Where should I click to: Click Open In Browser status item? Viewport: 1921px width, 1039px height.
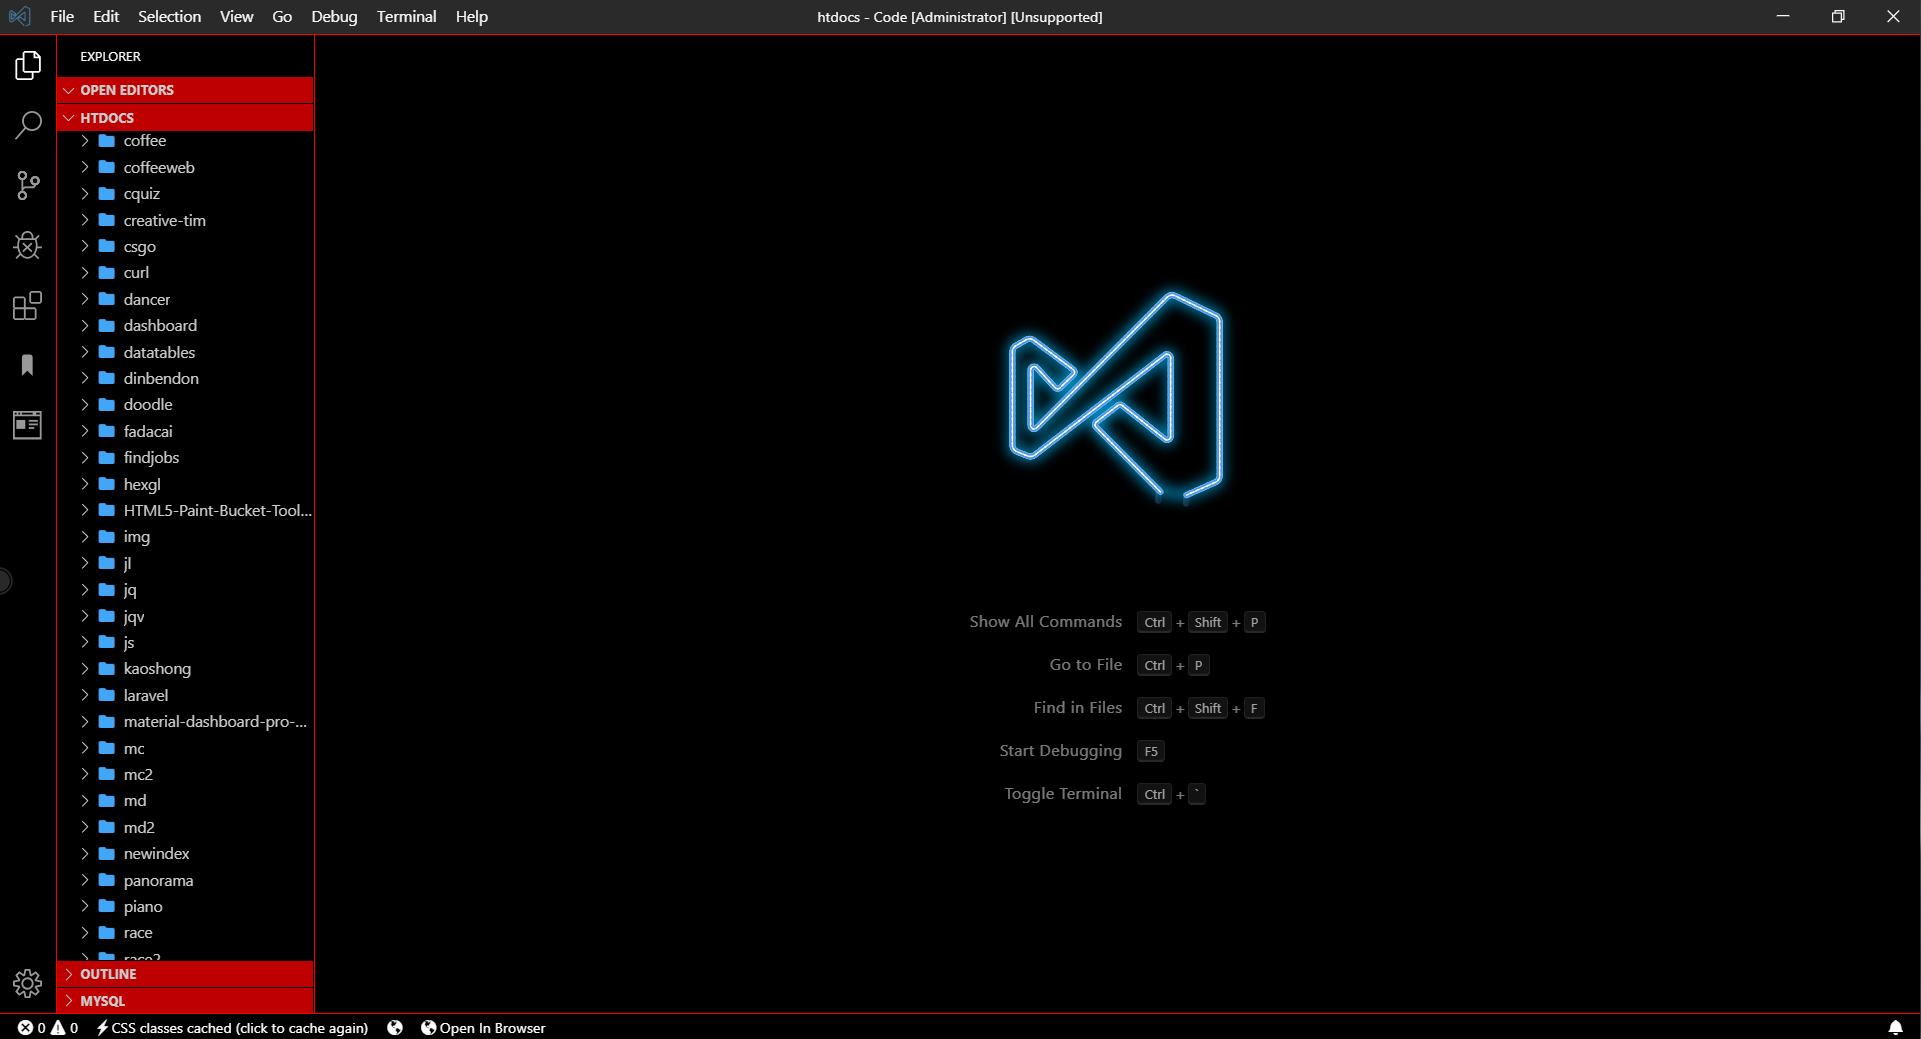(483, 1028)
